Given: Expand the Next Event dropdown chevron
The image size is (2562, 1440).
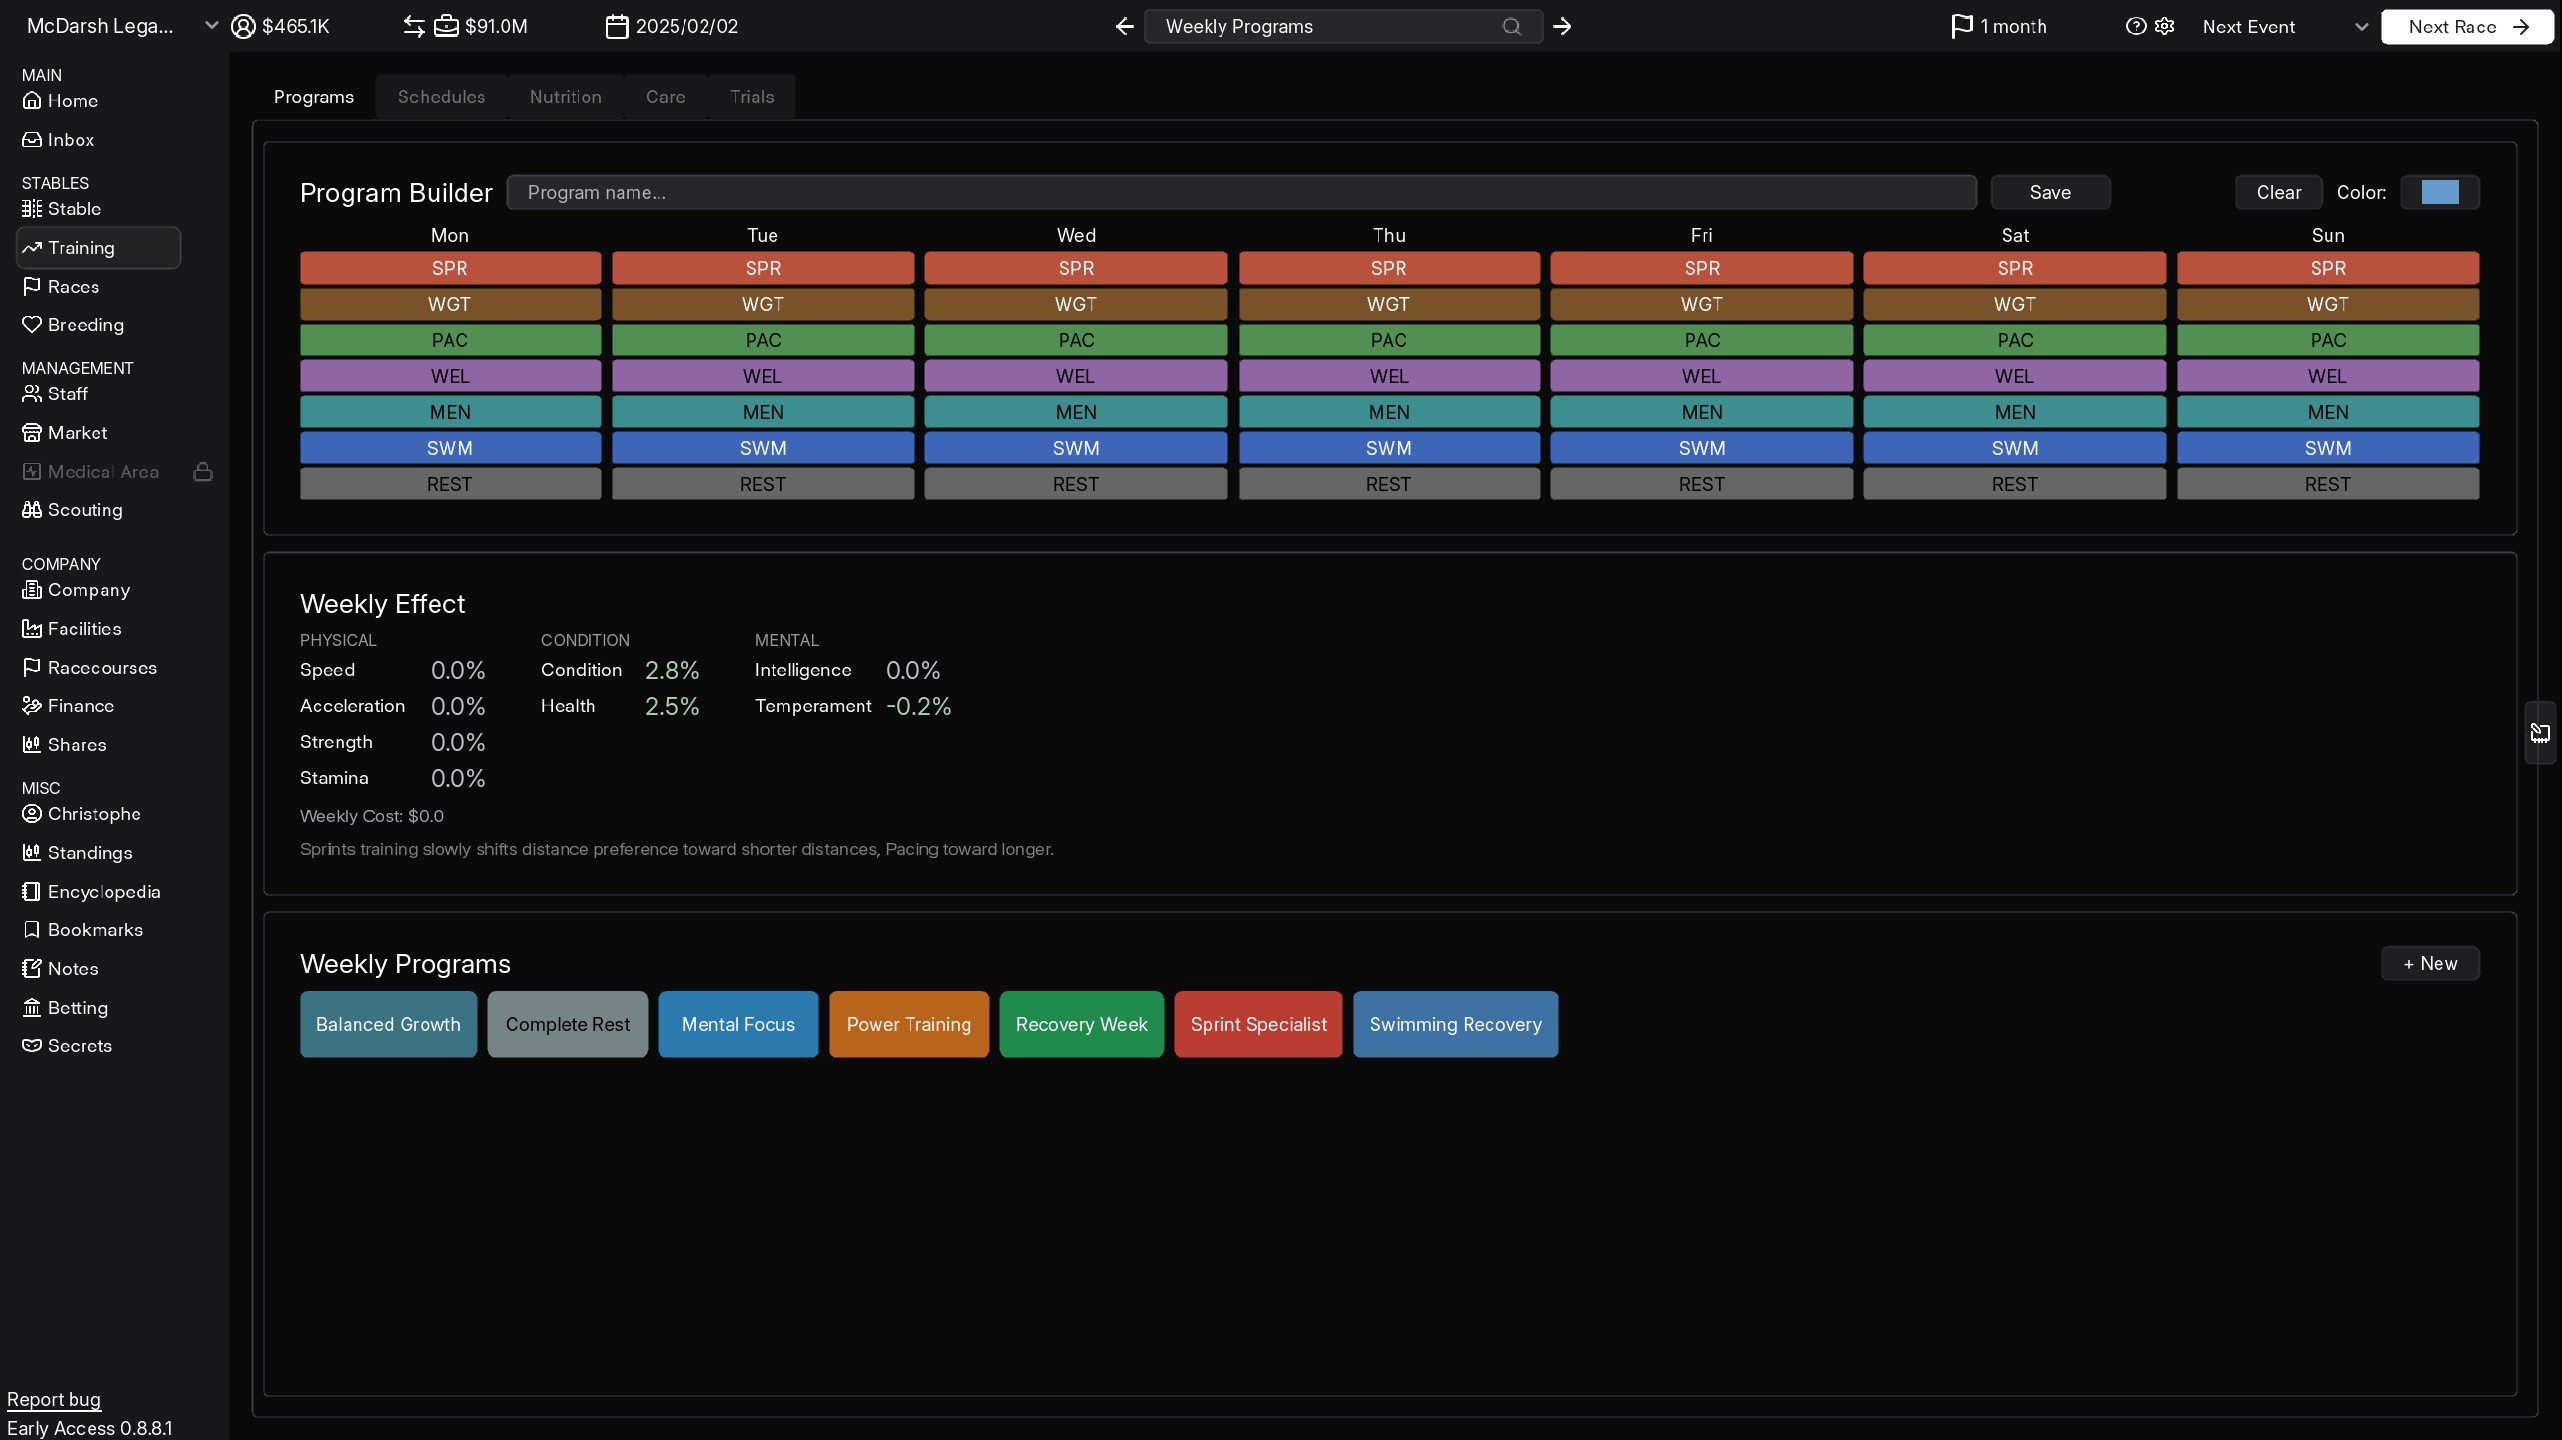Looking at the screenshot, I should click(x=2361, y=27).
